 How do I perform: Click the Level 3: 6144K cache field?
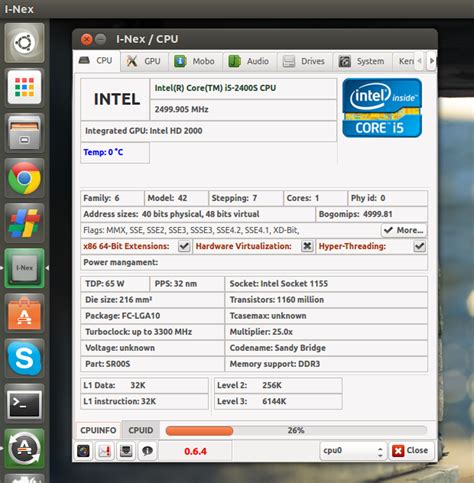point(278,402)
